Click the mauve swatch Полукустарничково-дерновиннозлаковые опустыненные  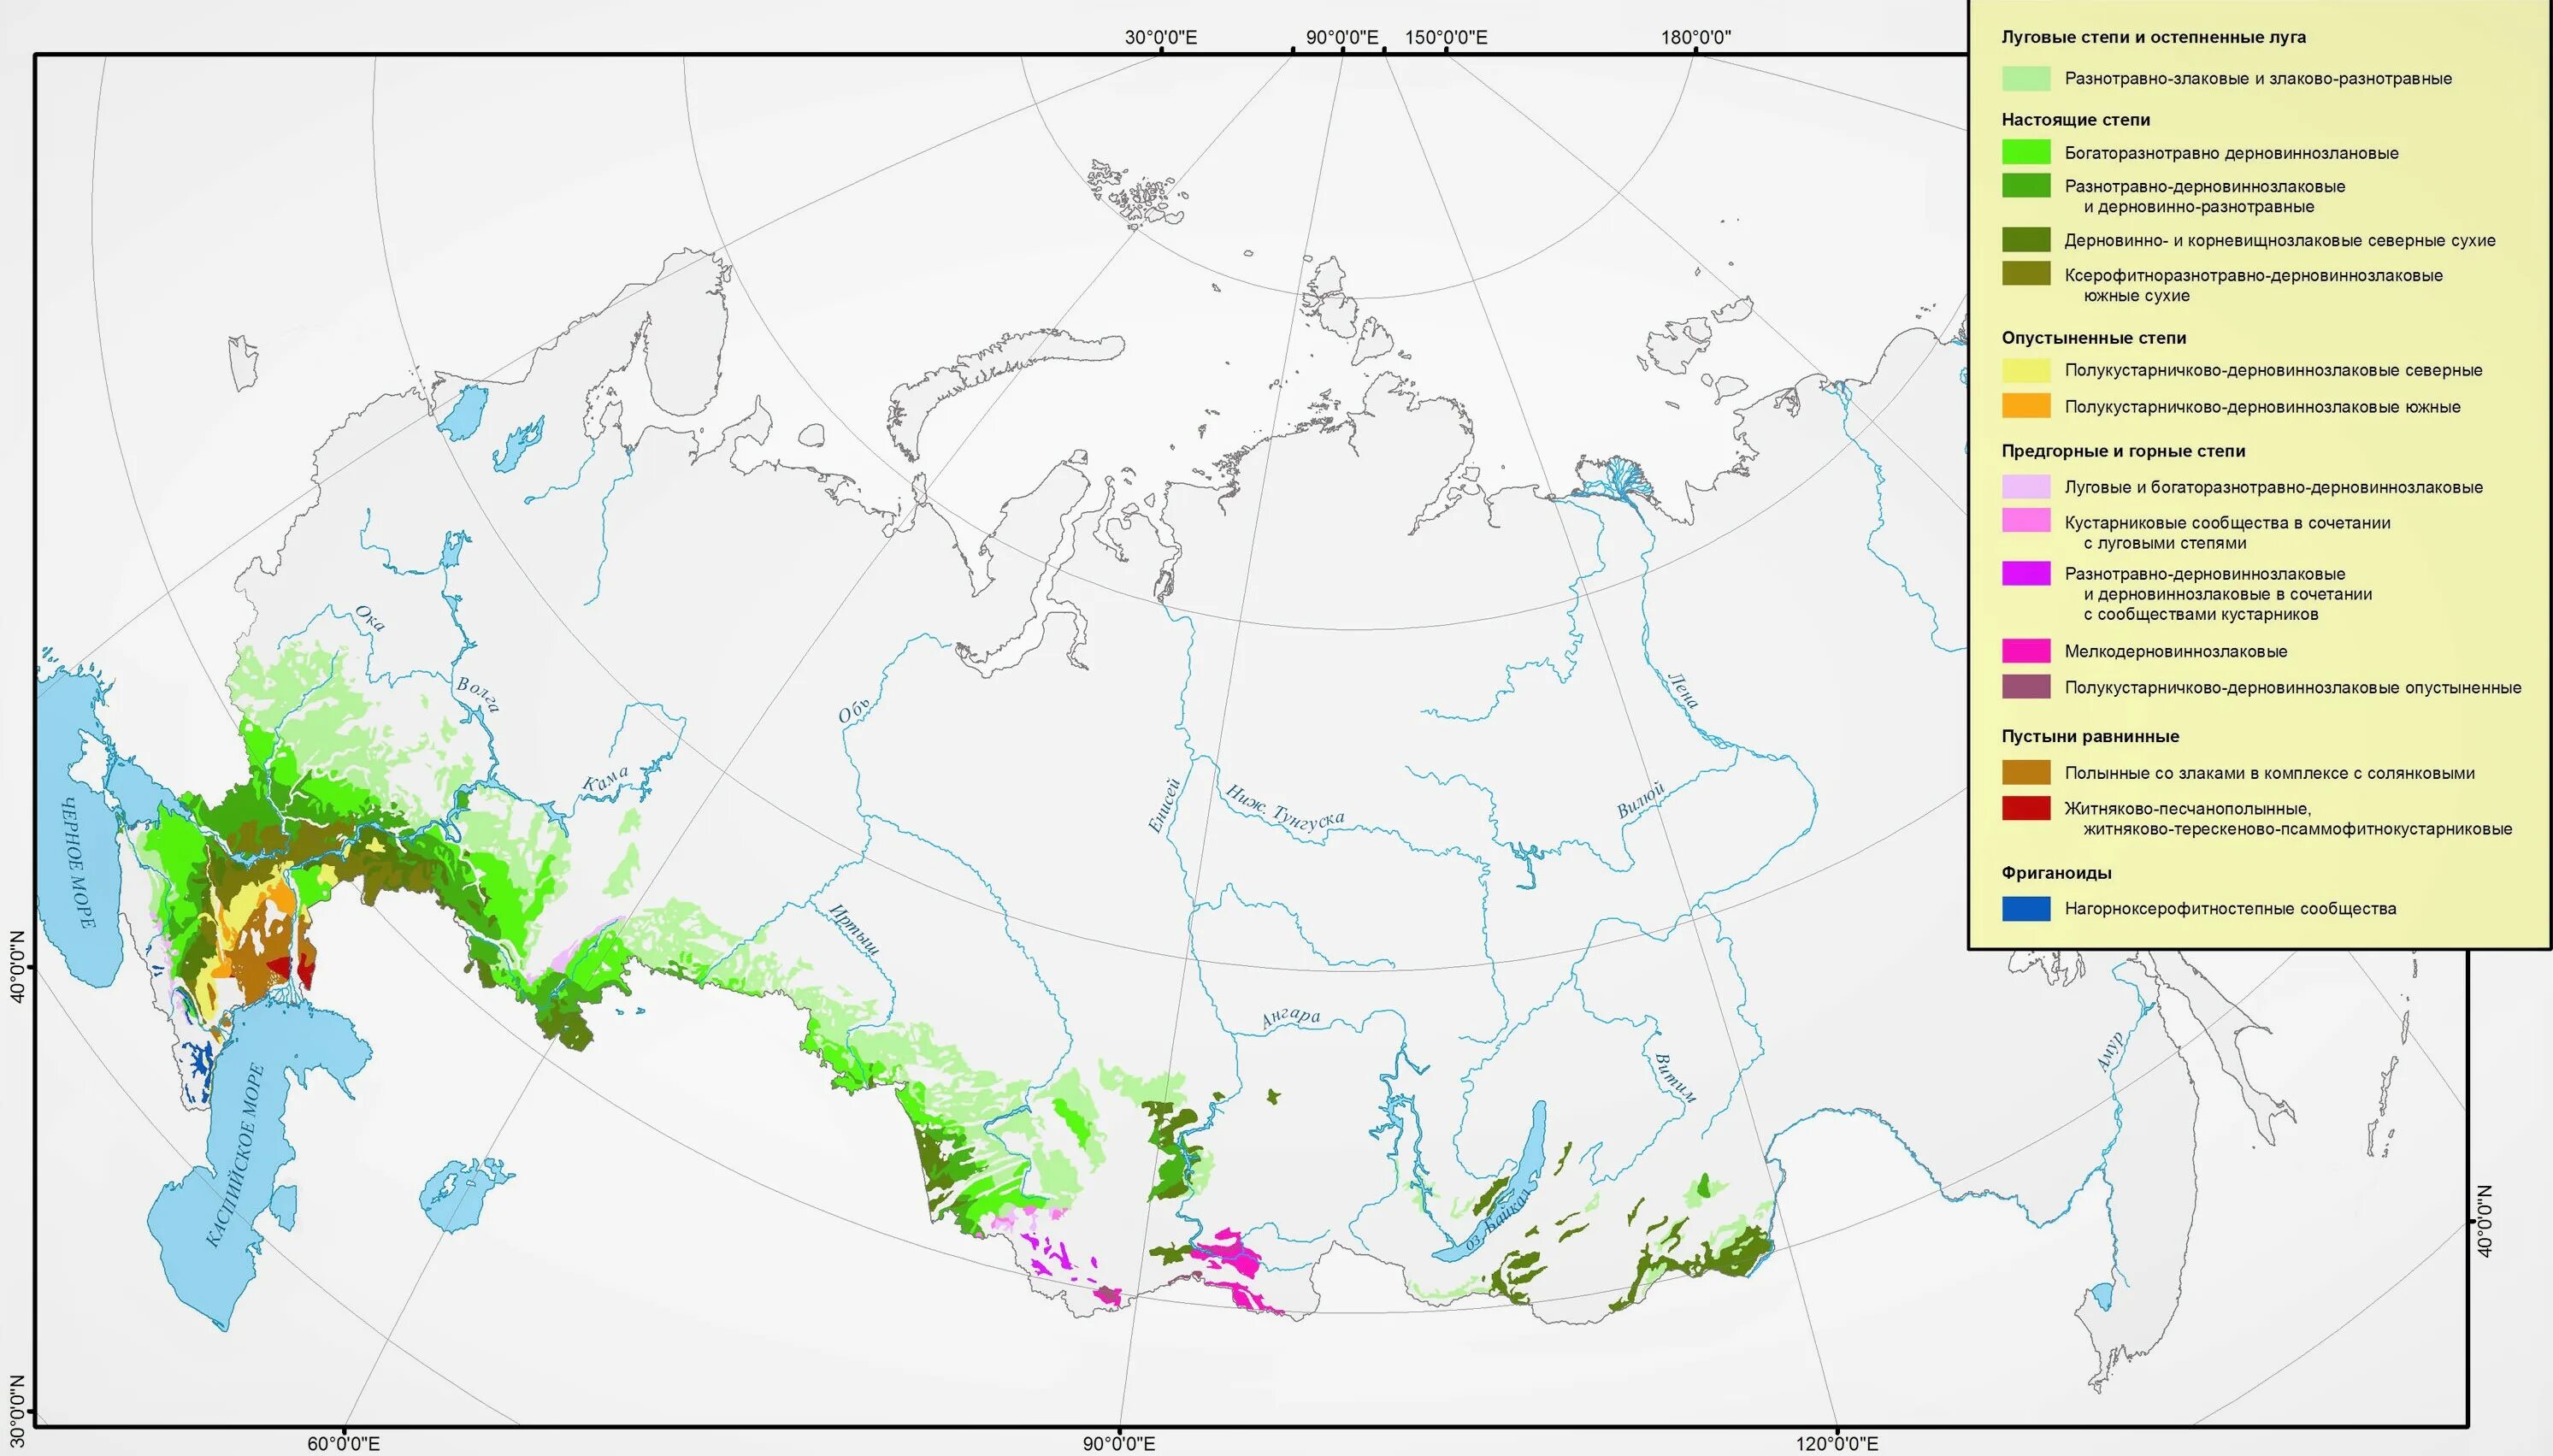pyautogui.click(x=2026, y=687)
